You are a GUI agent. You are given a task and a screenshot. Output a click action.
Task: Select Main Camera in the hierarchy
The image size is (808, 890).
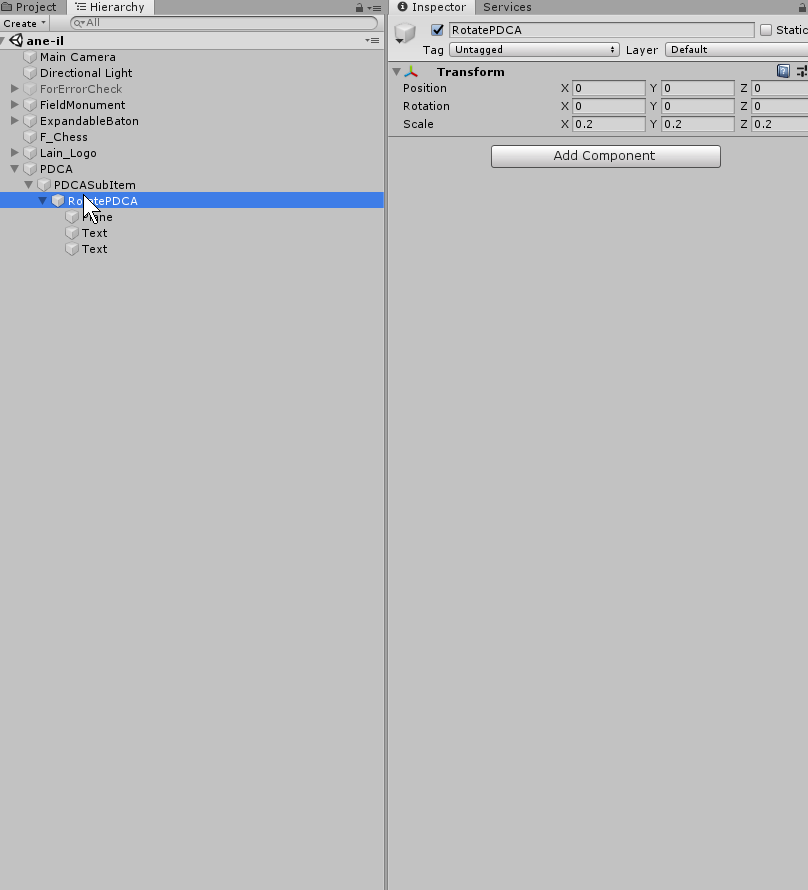[78, 57]
